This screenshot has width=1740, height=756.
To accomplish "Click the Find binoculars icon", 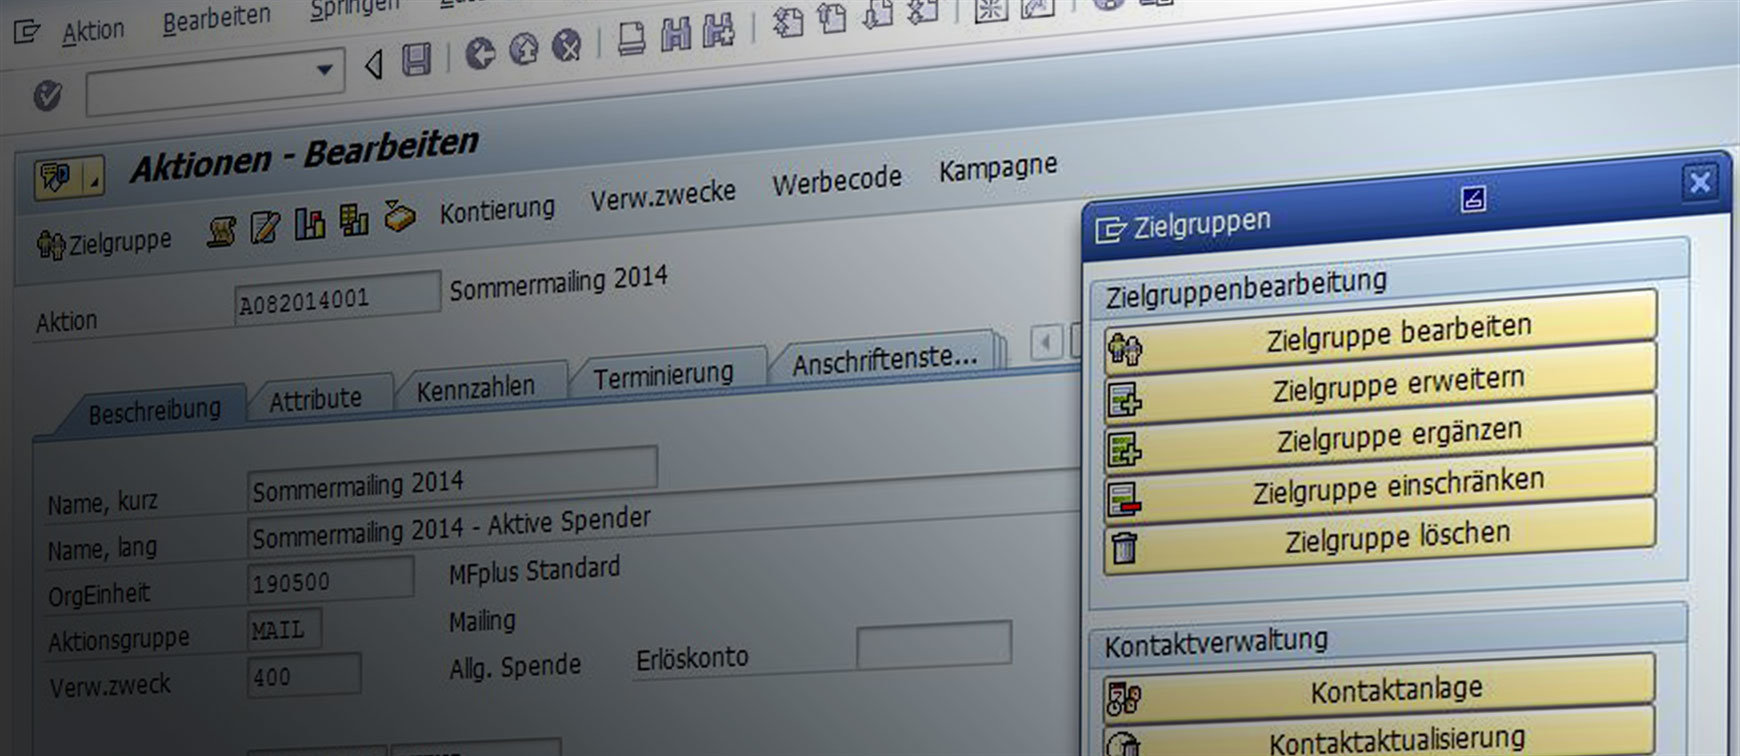I will [x=676, y=34].
